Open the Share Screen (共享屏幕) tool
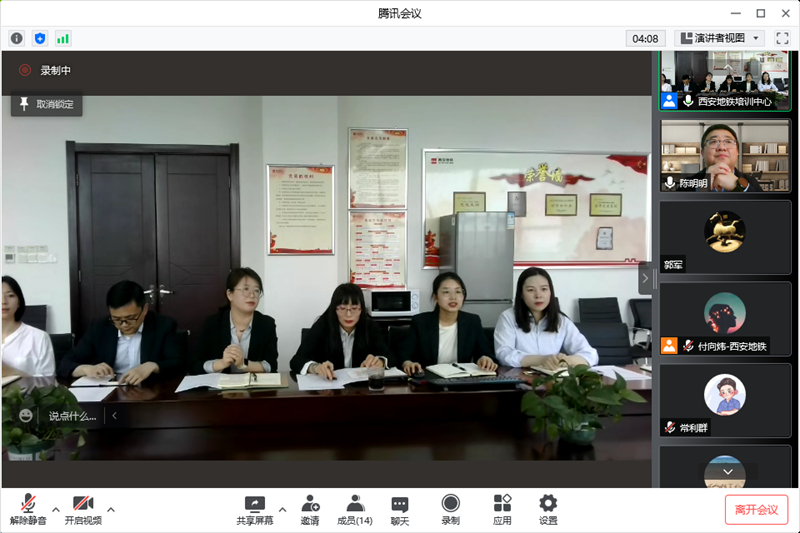Viewport: 800px width, 533px height. [254, 510]
